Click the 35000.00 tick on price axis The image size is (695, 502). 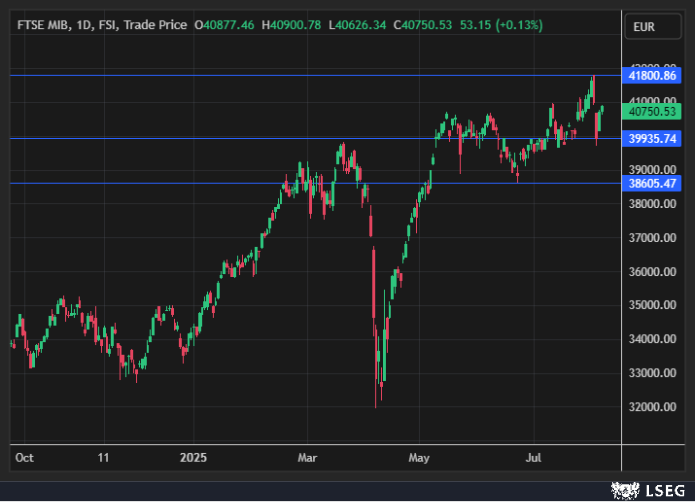click(652, 305)
